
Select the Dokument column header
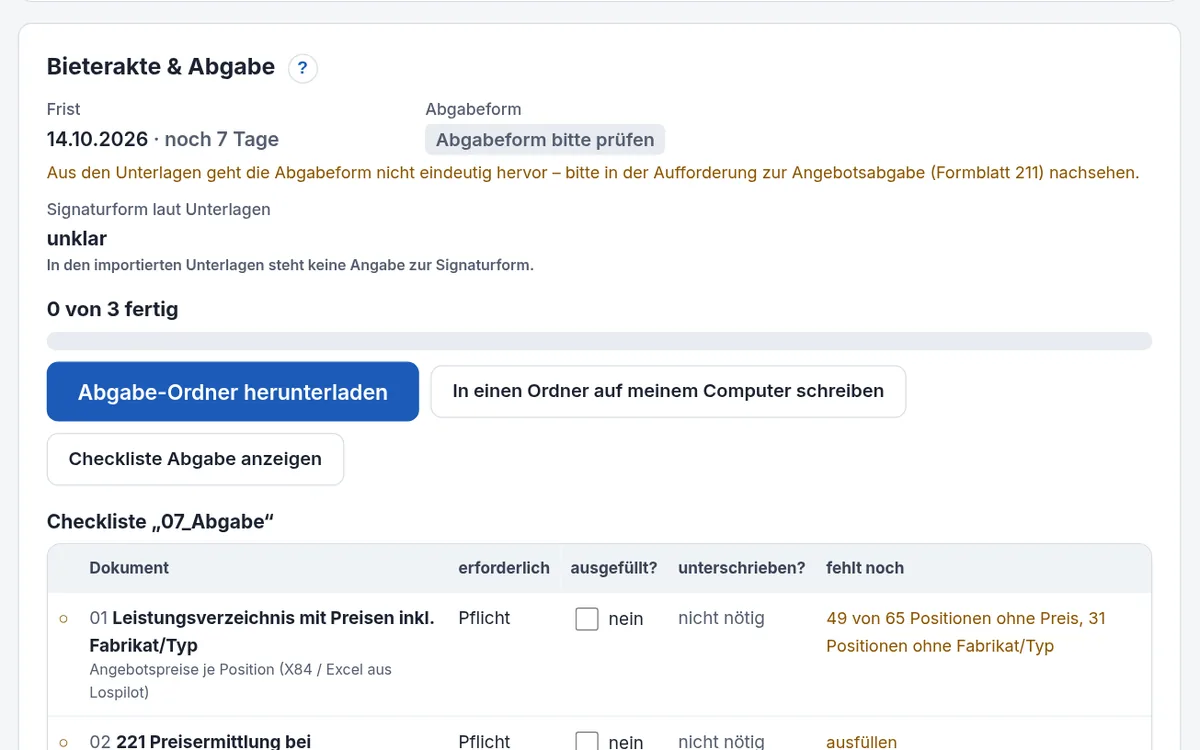(129, 568)
